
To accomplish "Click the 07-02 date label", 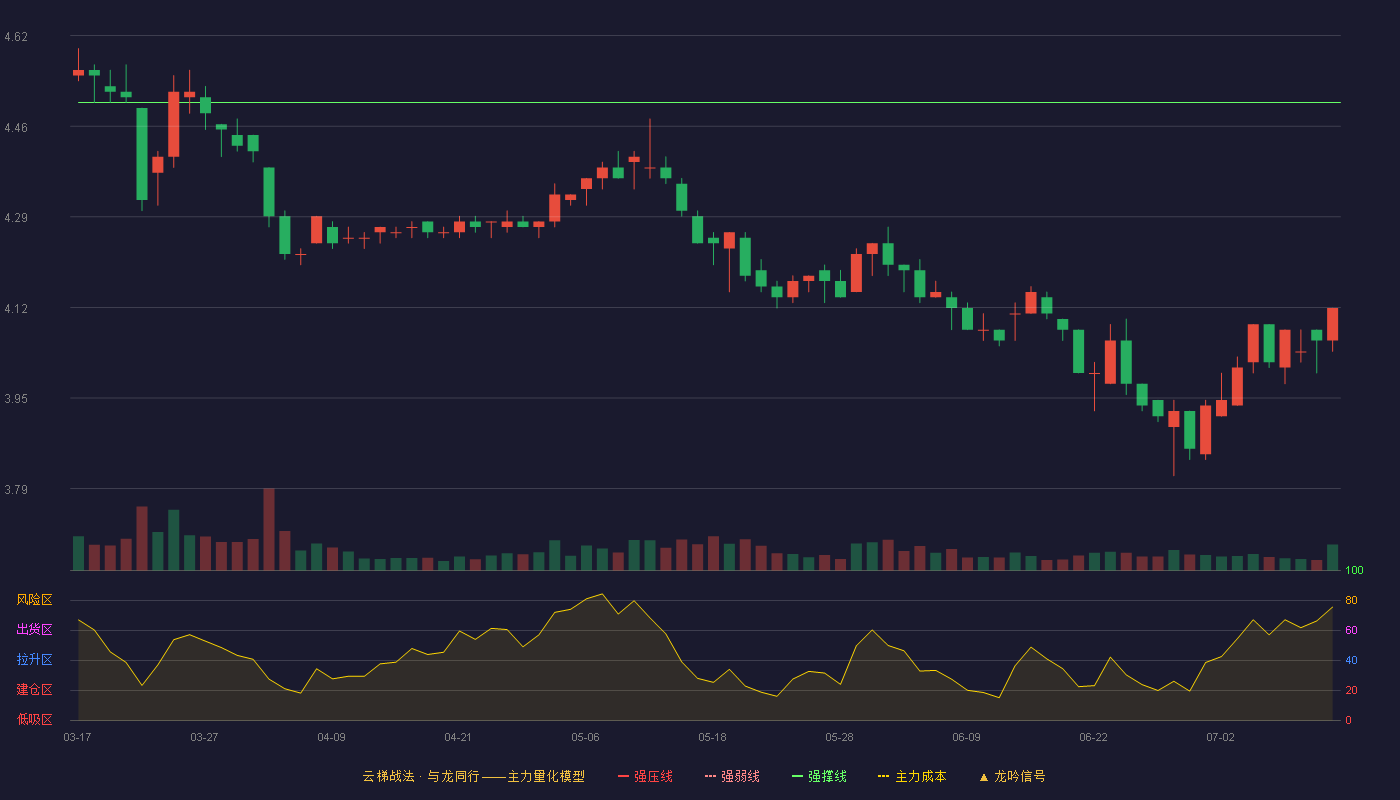I will pyautogui.click(x=1220, y=737).
